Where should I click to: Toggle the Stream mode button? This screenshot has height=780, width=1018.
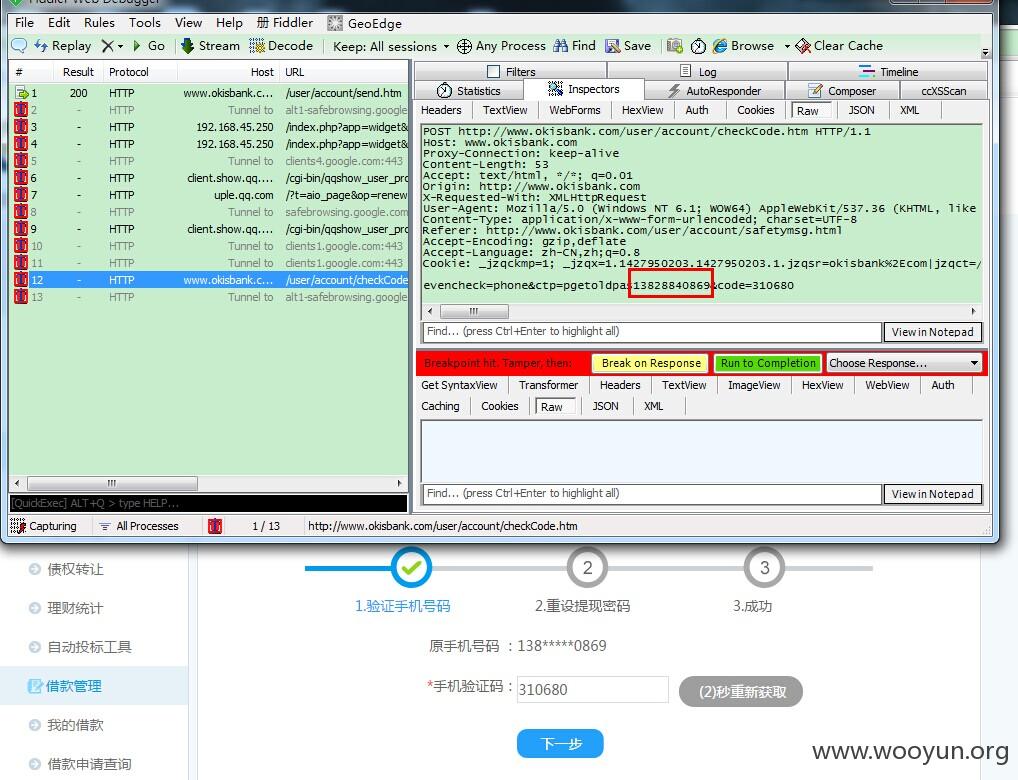click(x=210, y=45)
